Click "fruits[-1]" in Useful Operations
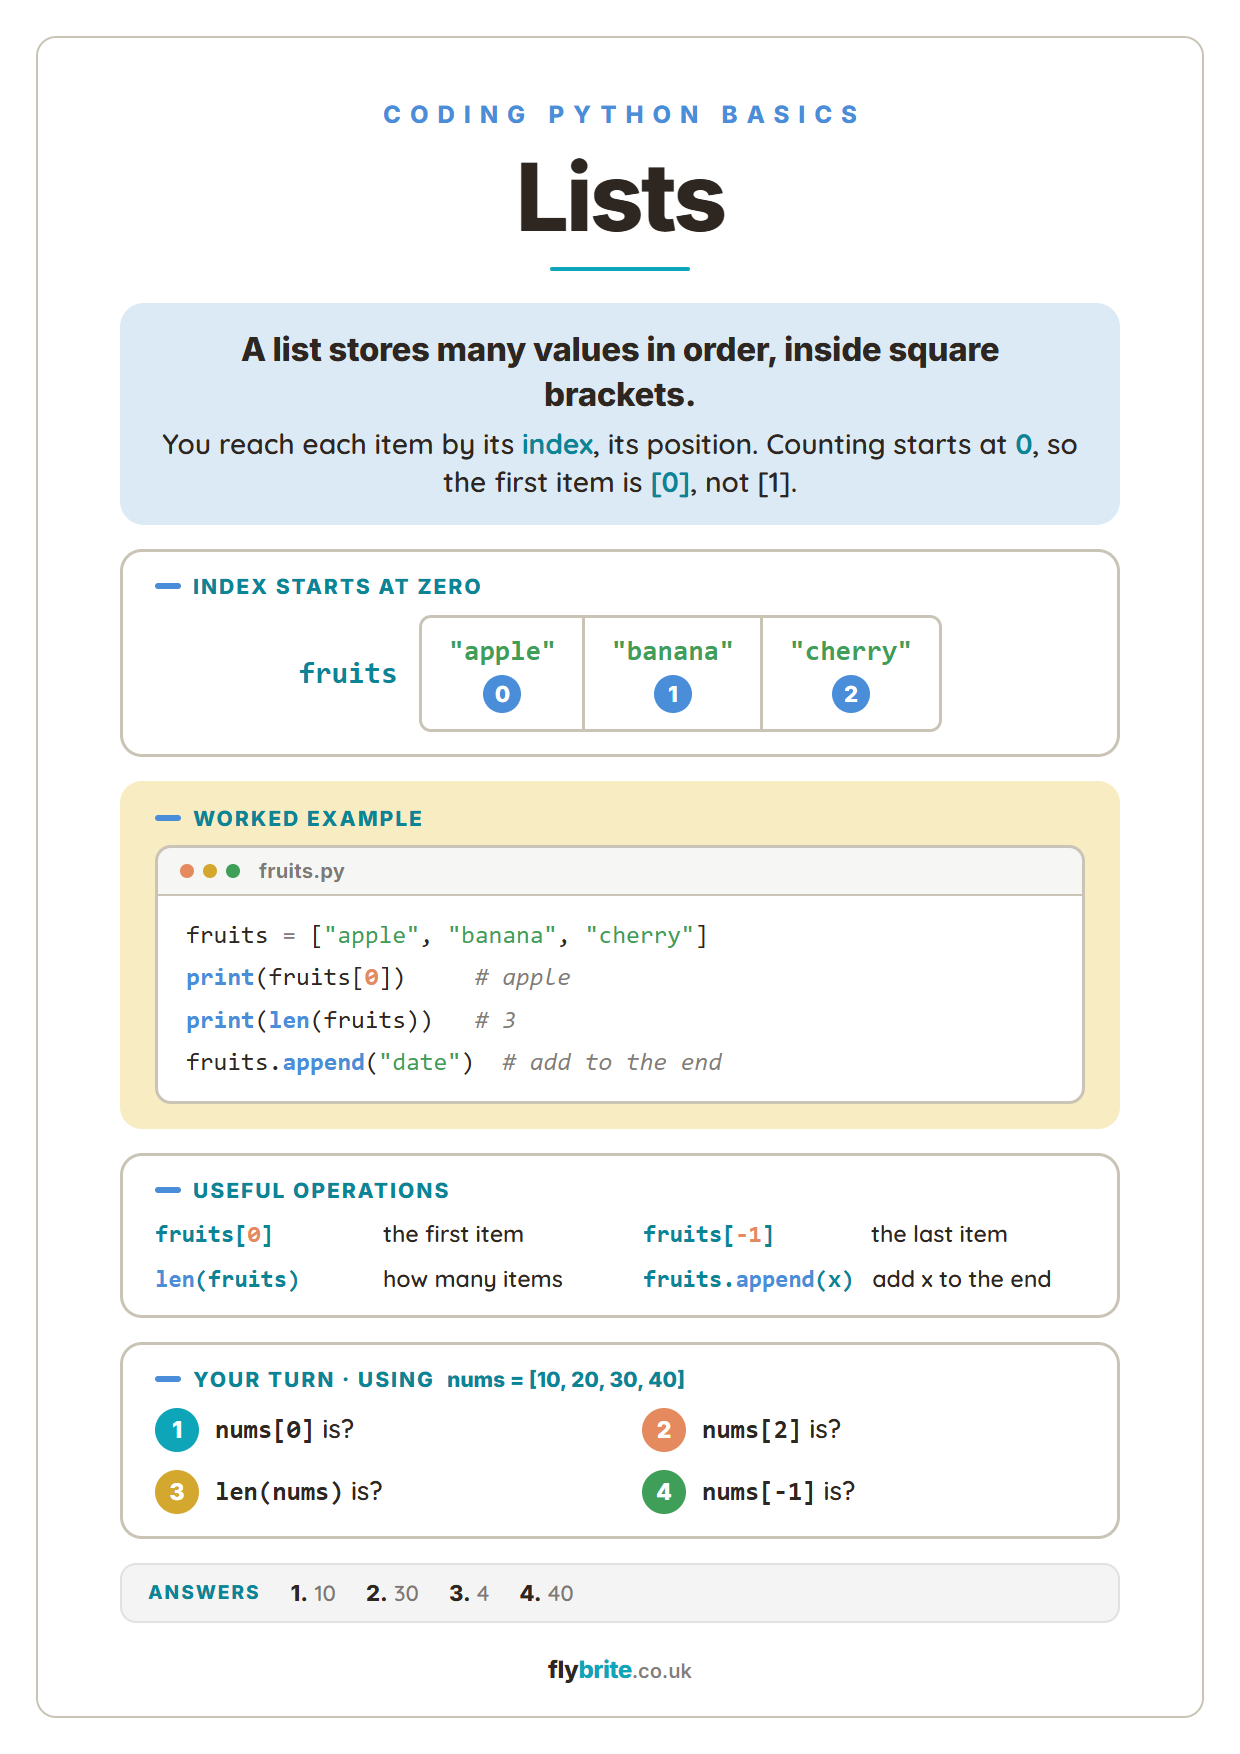 click(x=708, y=1235)
